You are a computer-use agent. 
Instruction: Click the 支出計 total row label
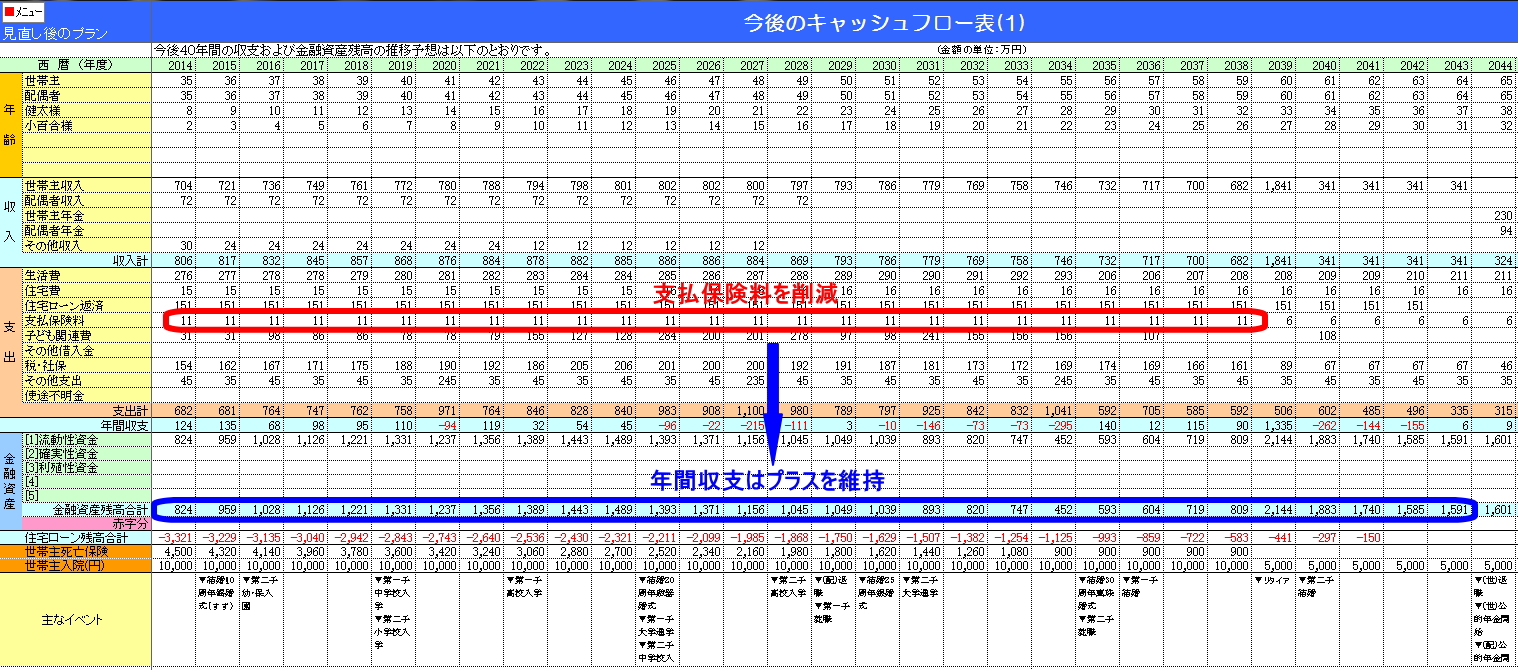[130, 411]
